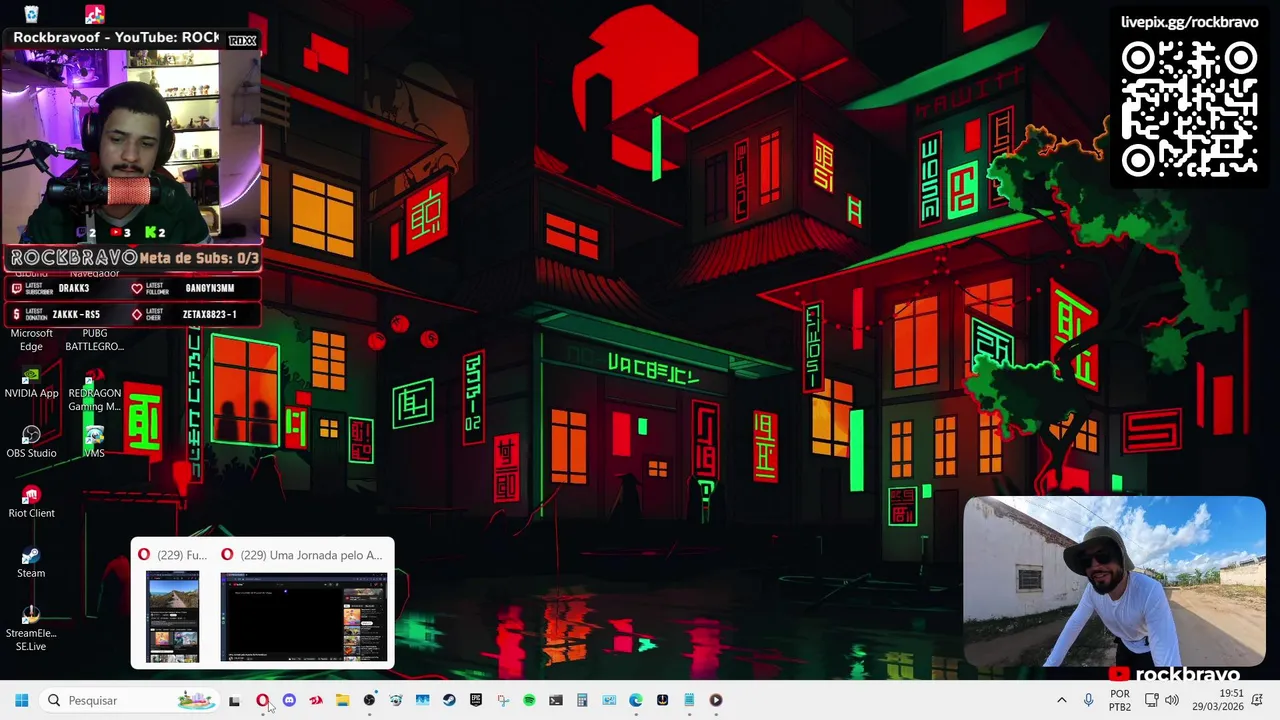Open Epic Games Launcher taskbar icon

point(476,700)
